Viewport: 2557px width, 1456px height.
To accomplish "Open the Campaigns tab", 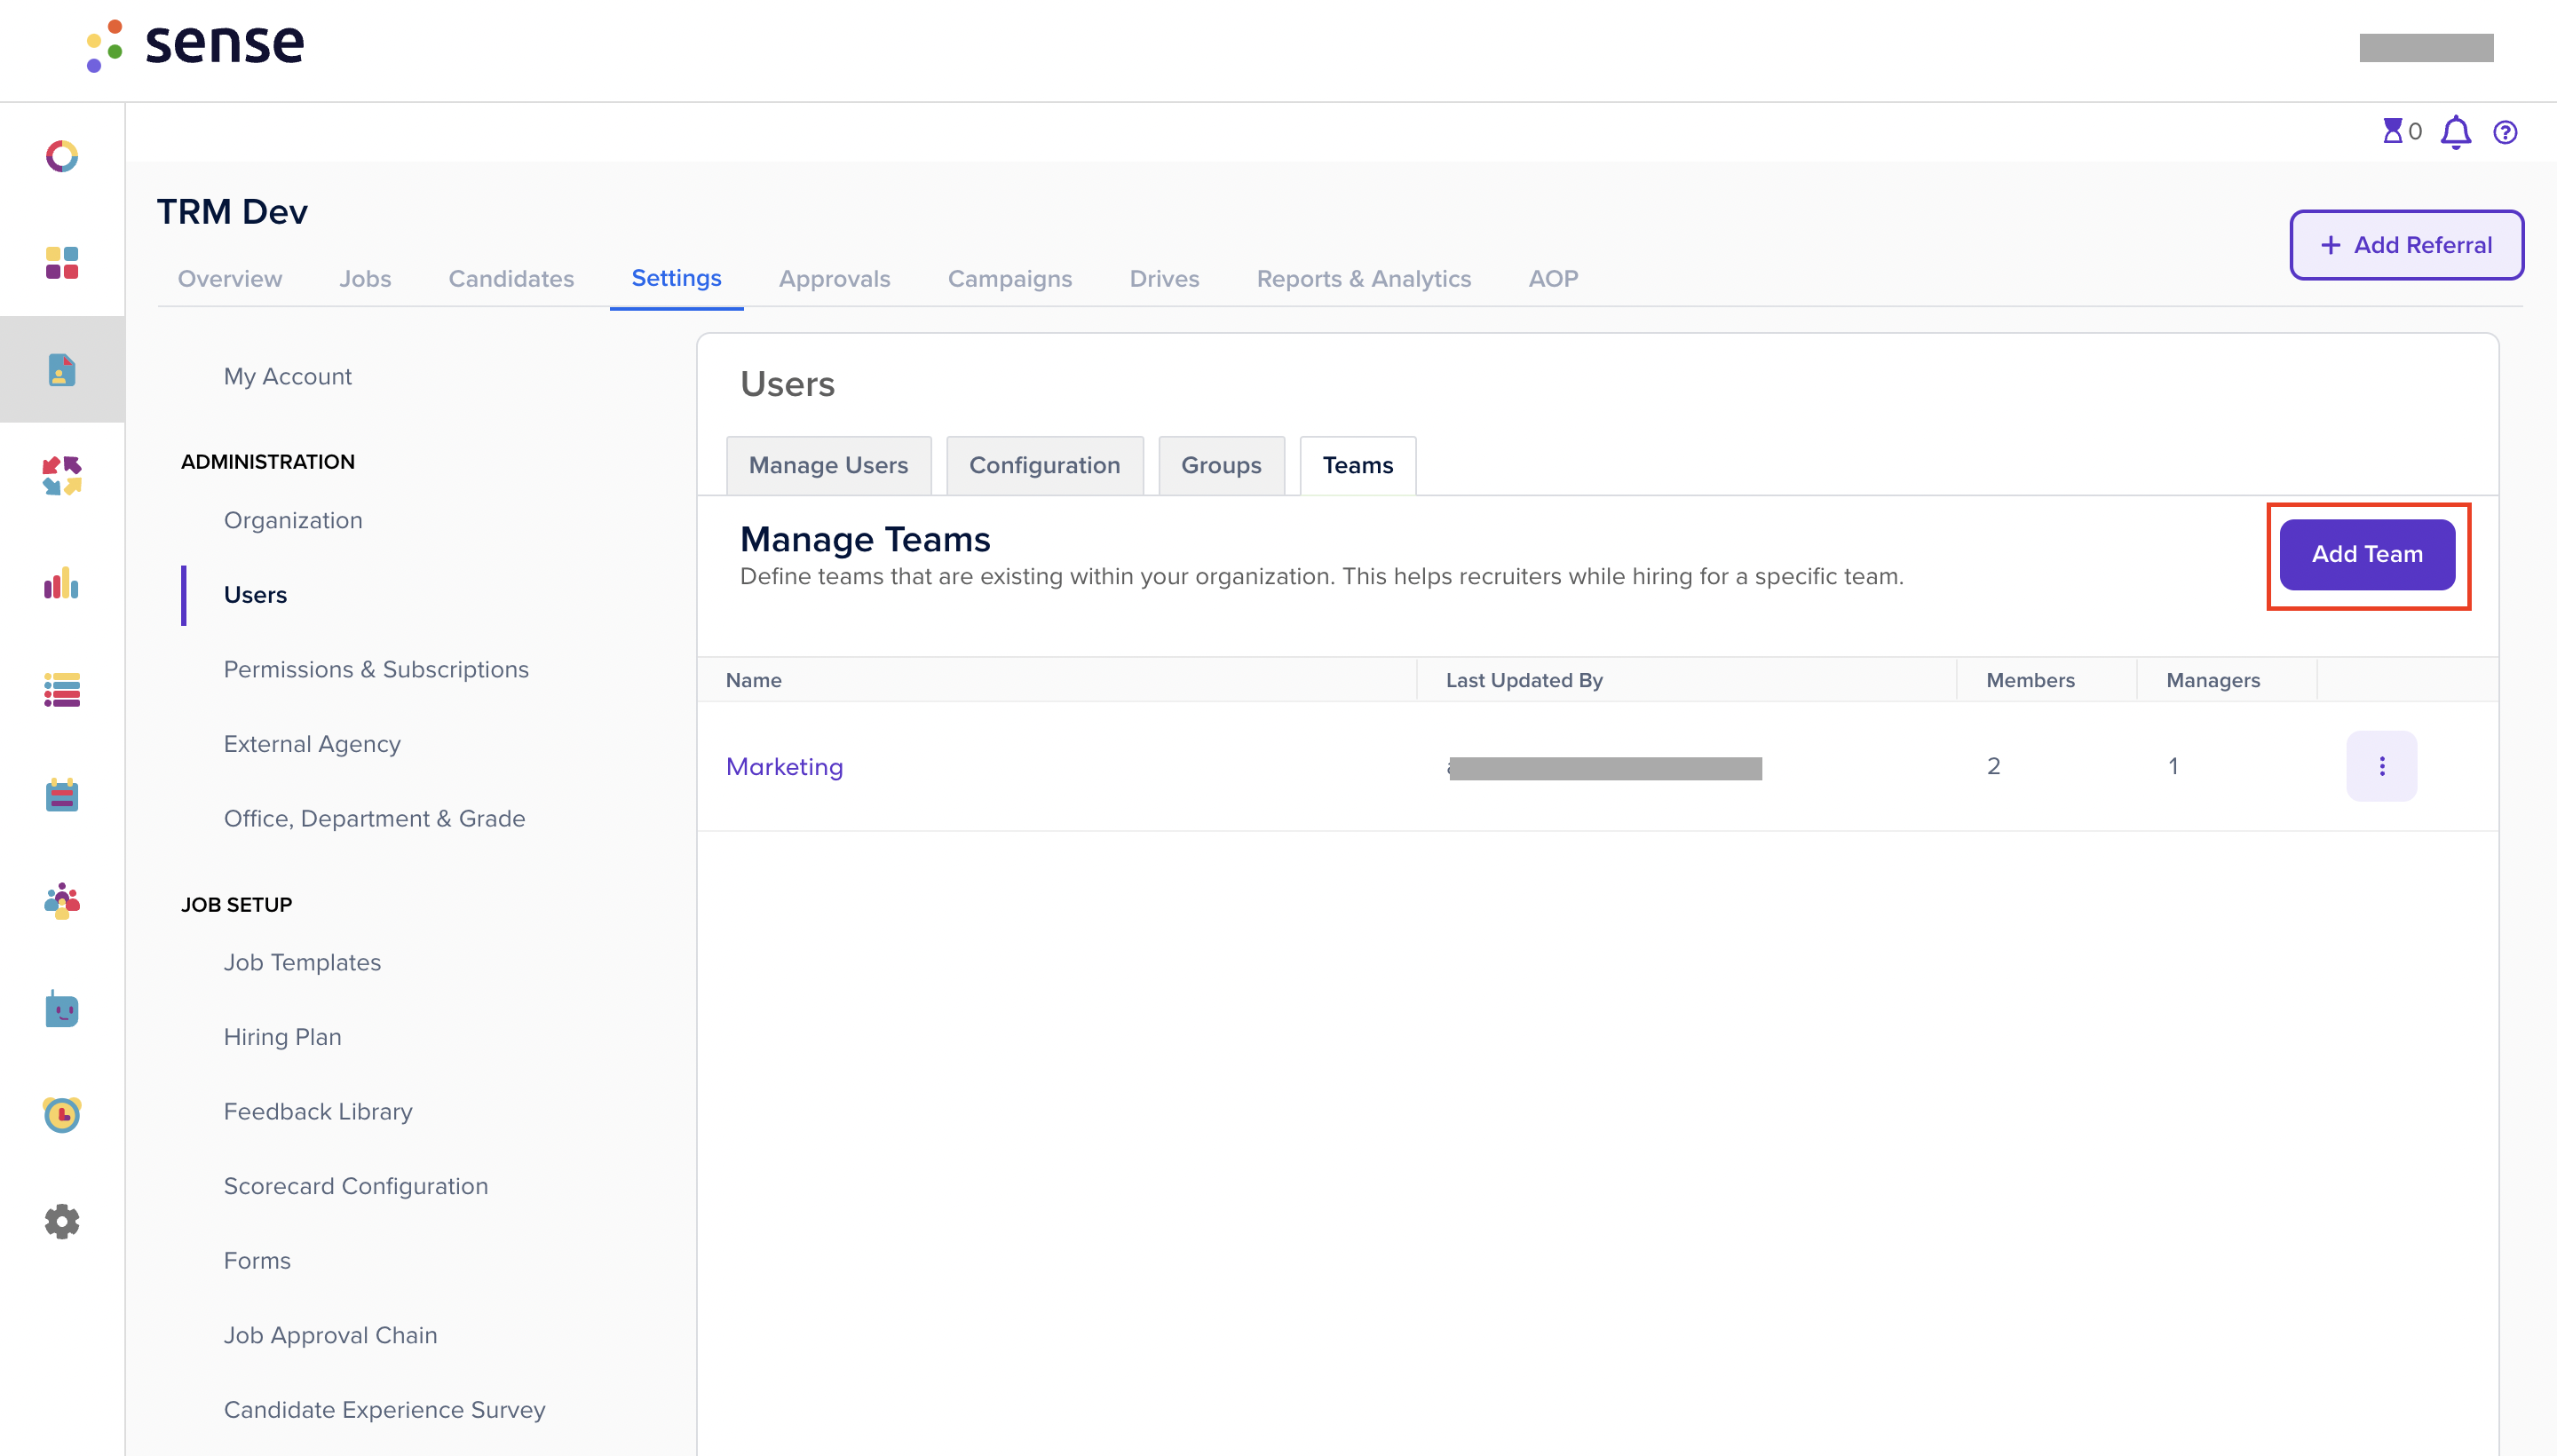I will click(x=1010, y=279).
